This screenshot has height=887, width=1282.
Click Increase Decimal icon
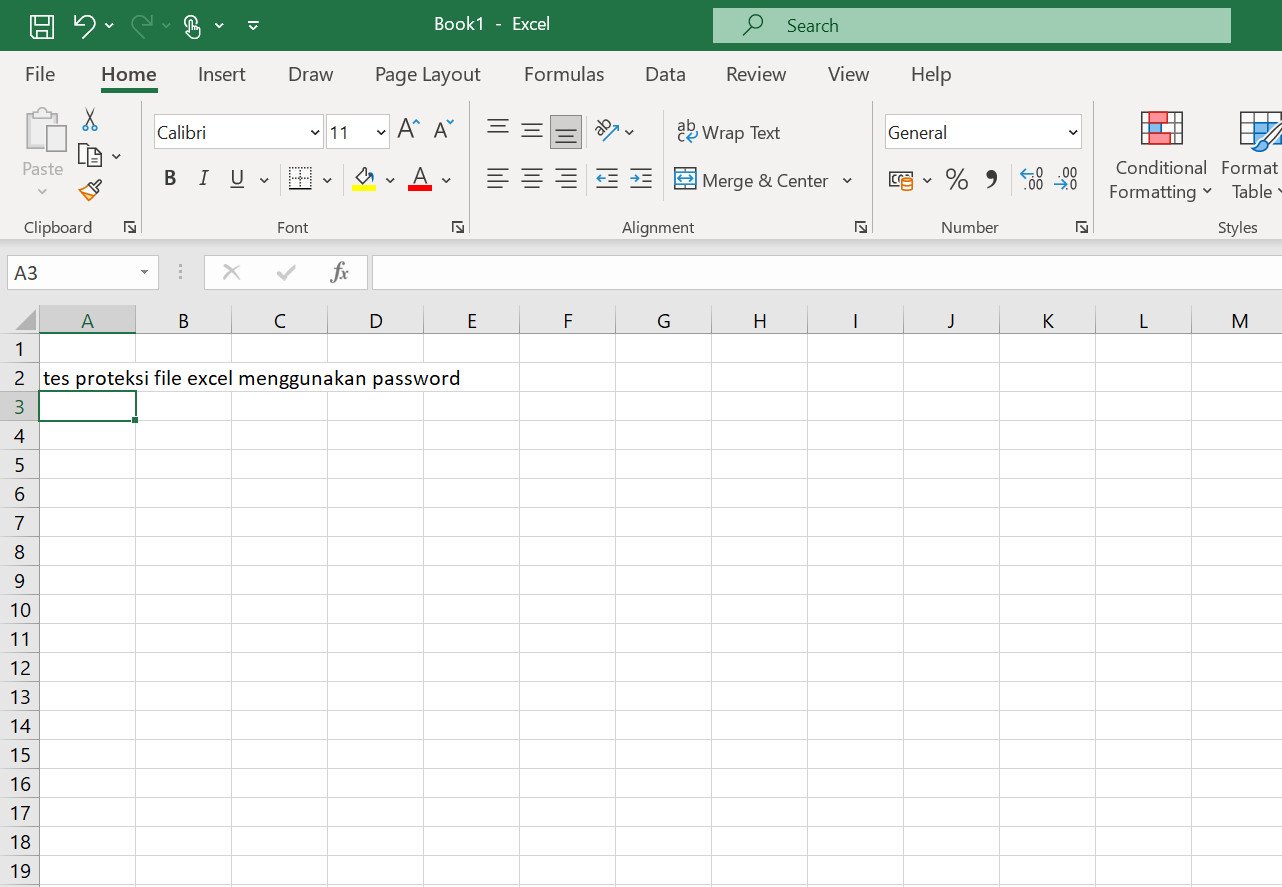coord(1032,180)
